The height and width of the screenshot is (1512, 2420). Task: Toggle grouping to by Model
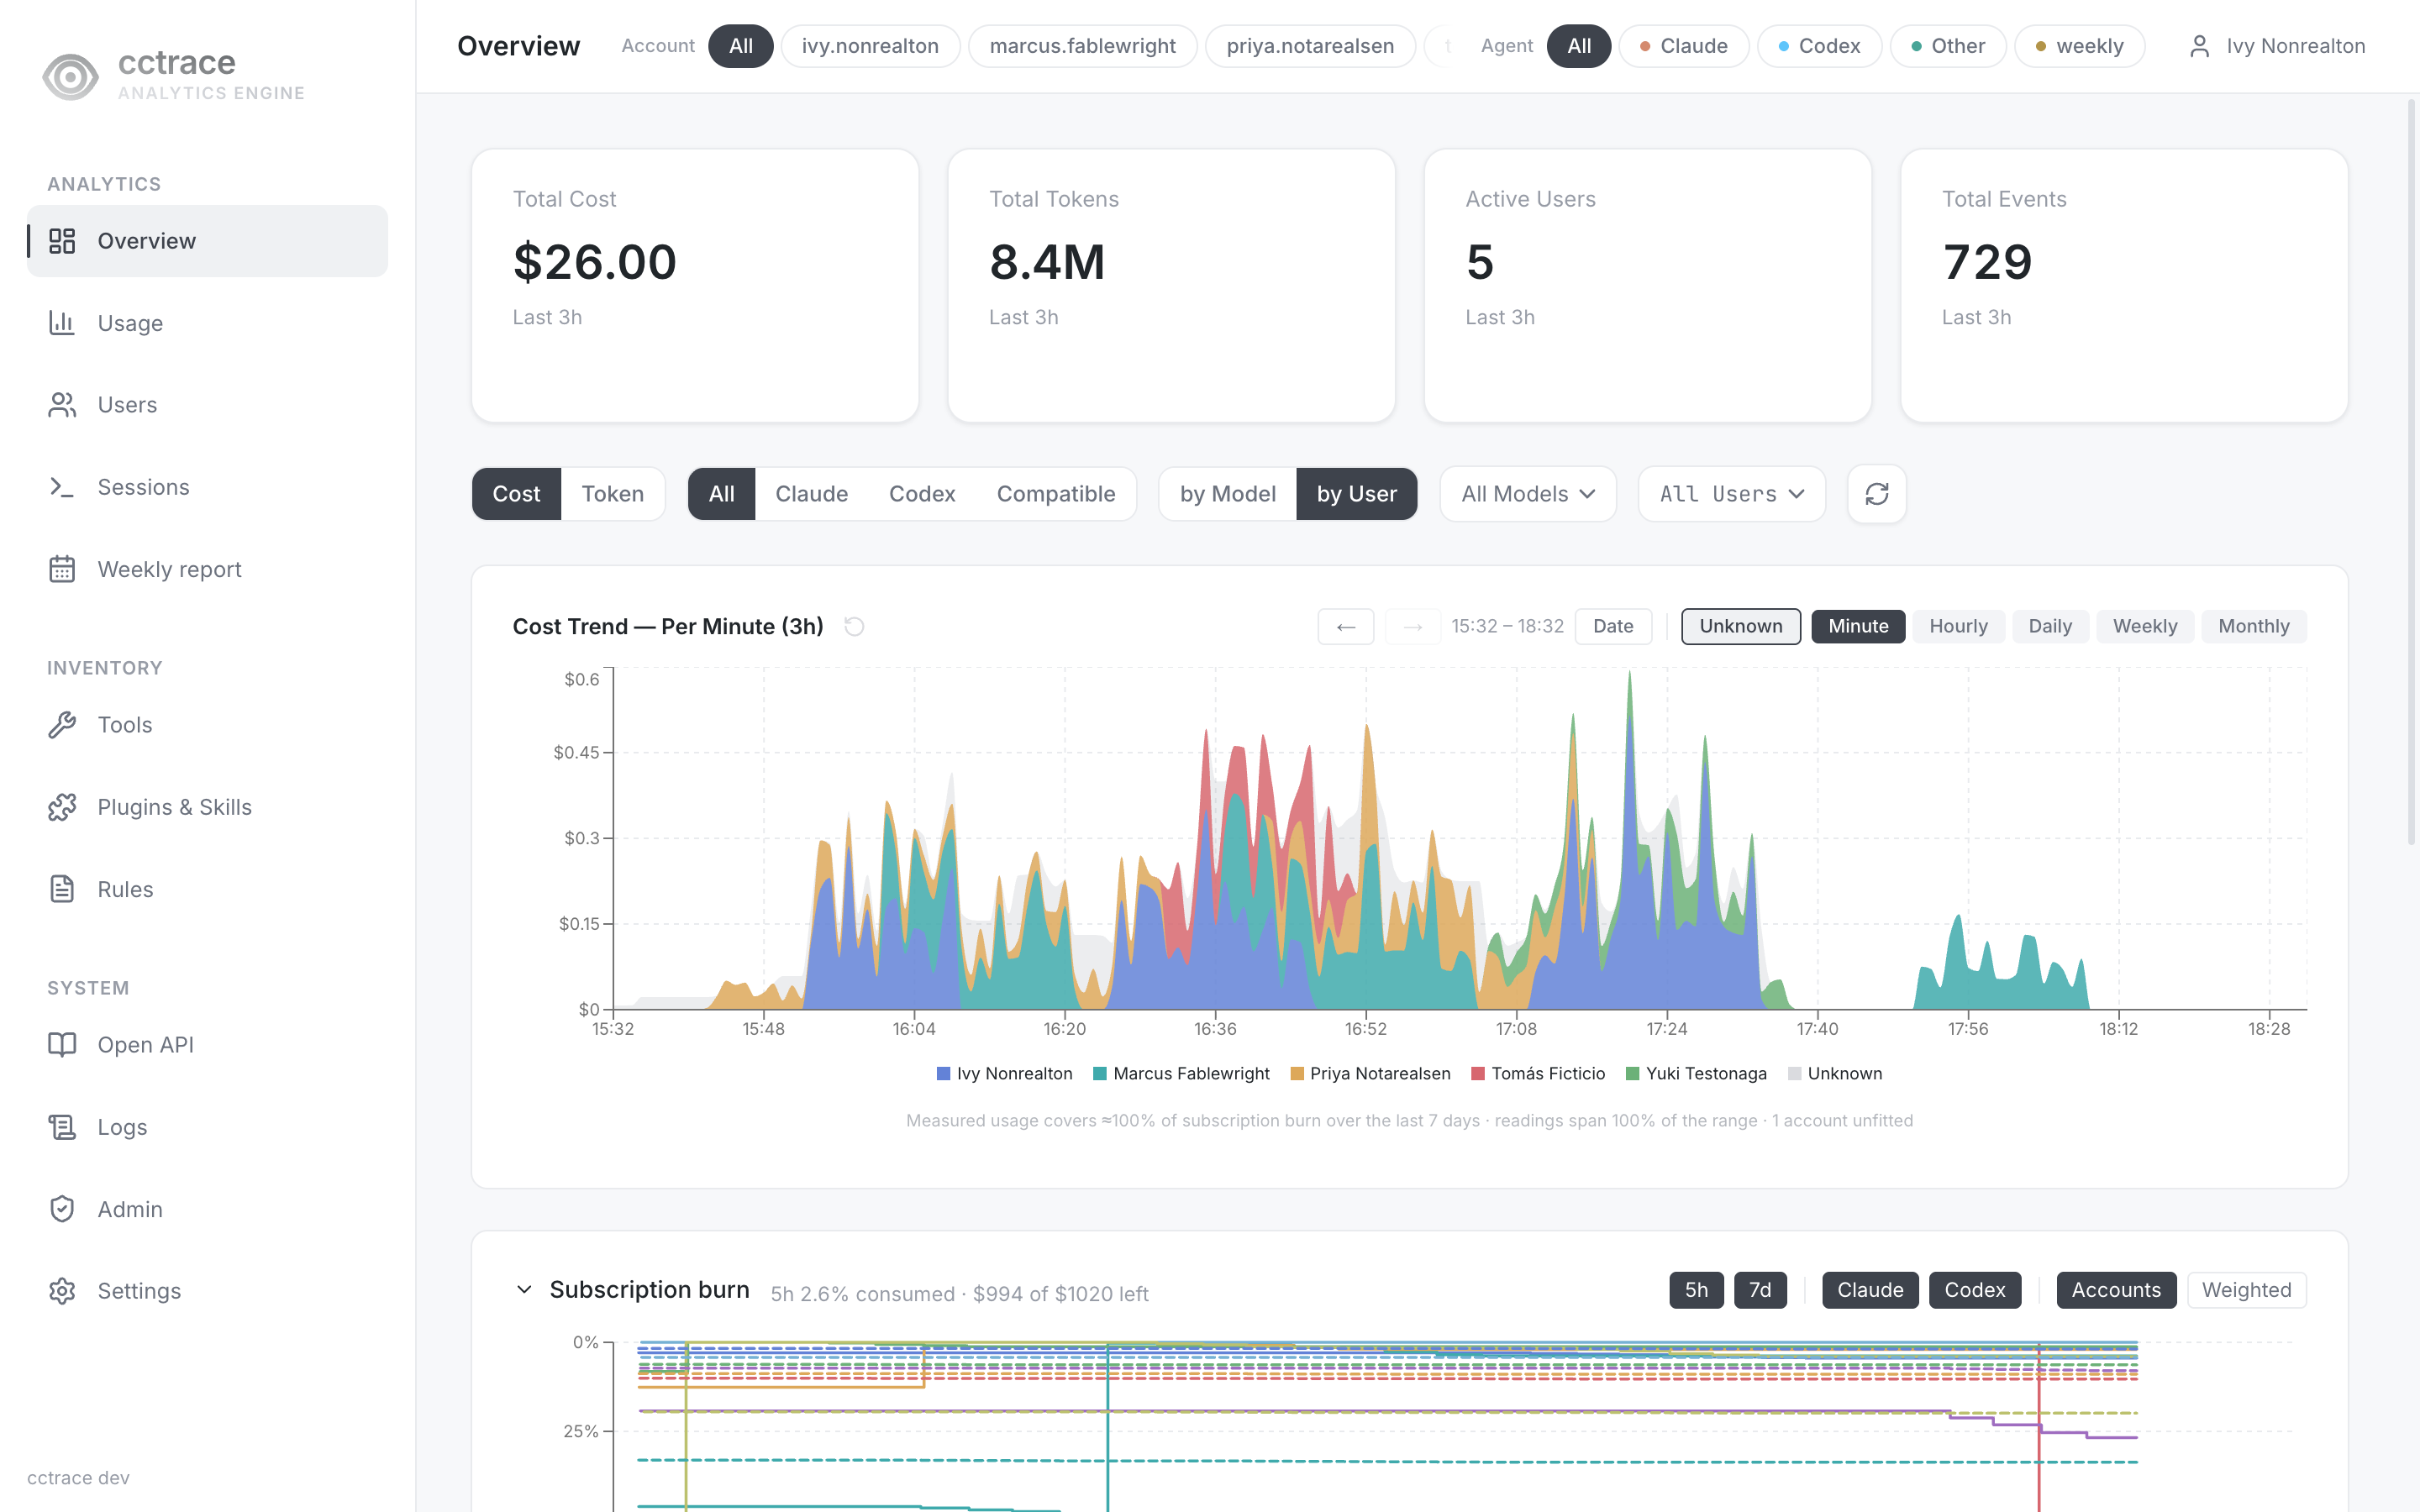[1228, 494]
